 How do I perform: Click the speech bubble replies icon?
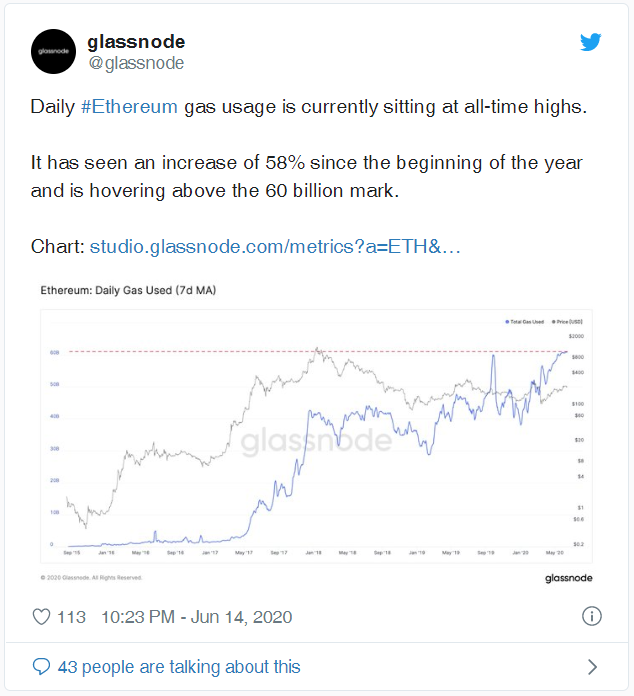point(41,666)
